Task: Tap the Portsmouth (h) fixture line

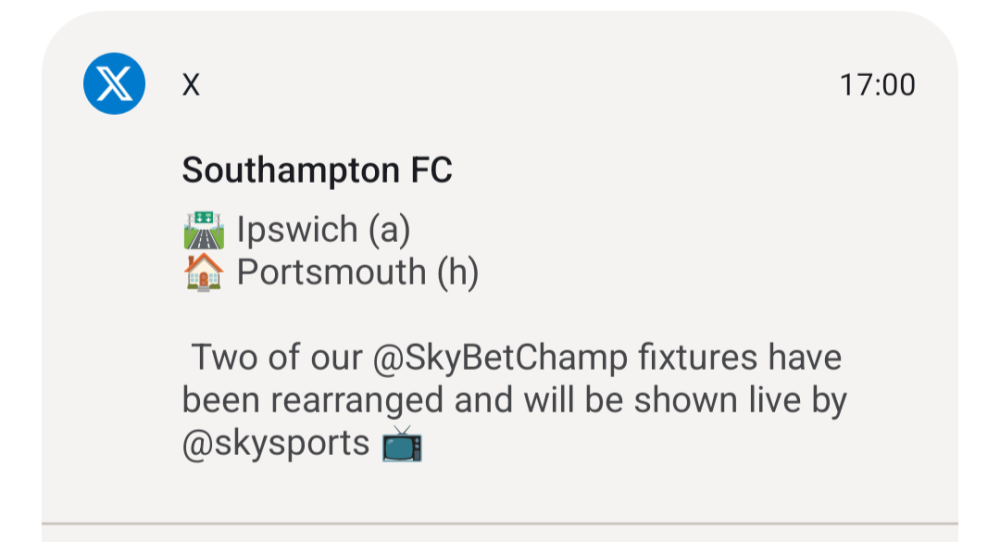Action: [x=357, y=272]
